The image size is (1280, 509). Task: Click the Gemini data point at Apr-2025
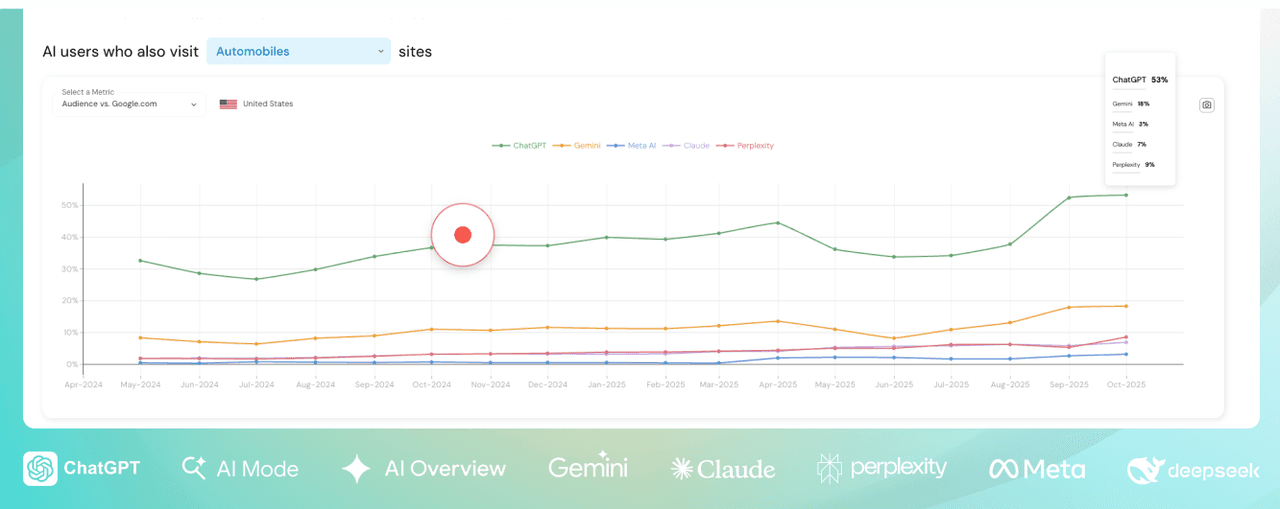click(x=778, y=321)
